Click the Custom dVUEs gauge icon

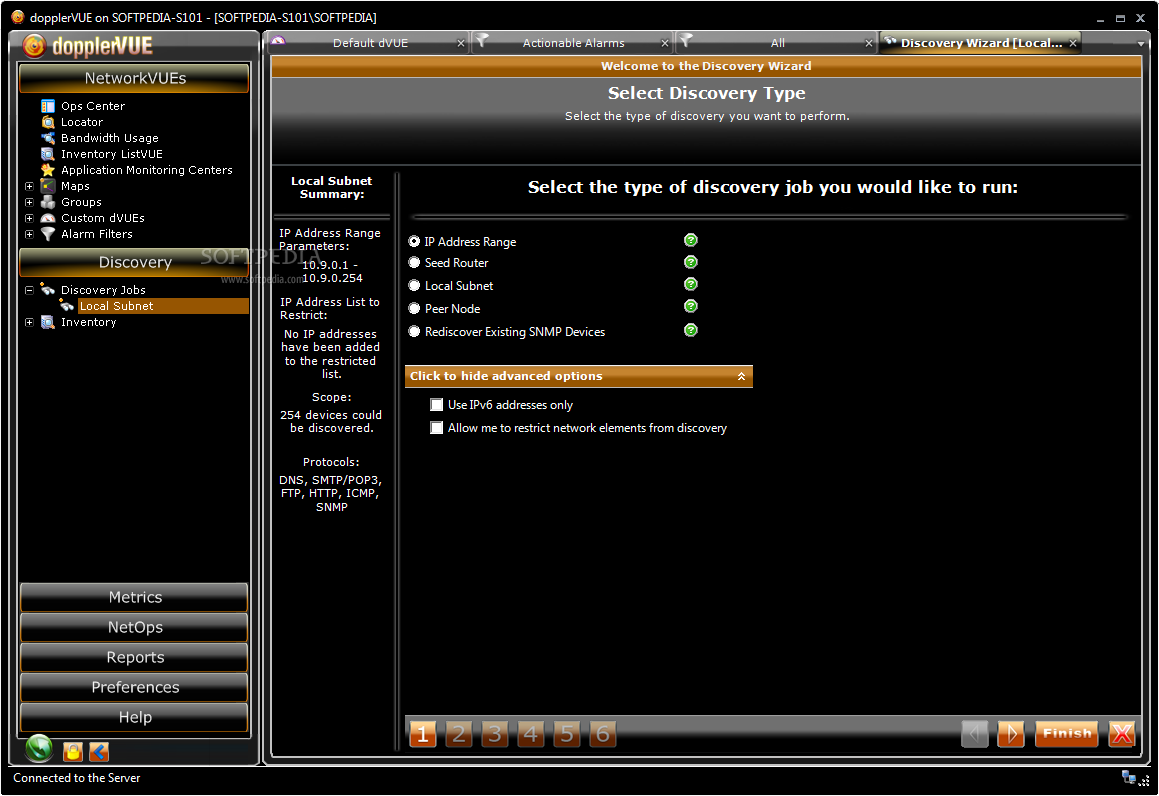(x=48, y=218)
